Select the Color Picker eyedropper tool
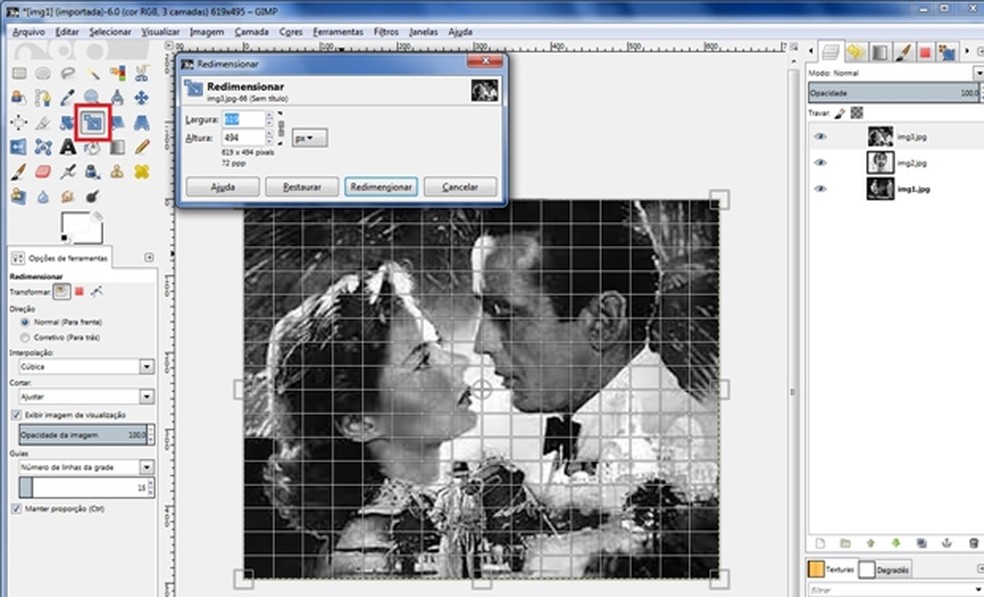Image resolution: width=984 pixels, height=597 pixels. coord(68,97)
